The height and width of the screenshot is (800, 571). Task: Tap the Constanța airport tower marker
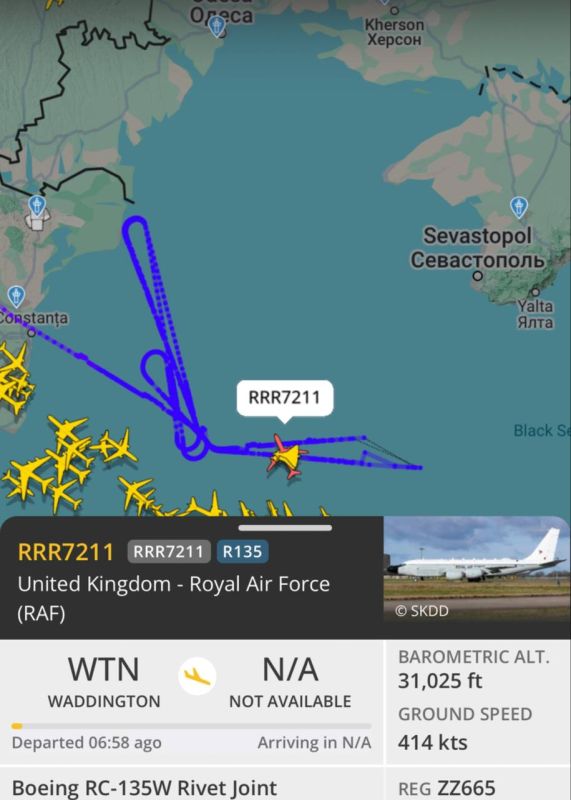tap(16, 297)
